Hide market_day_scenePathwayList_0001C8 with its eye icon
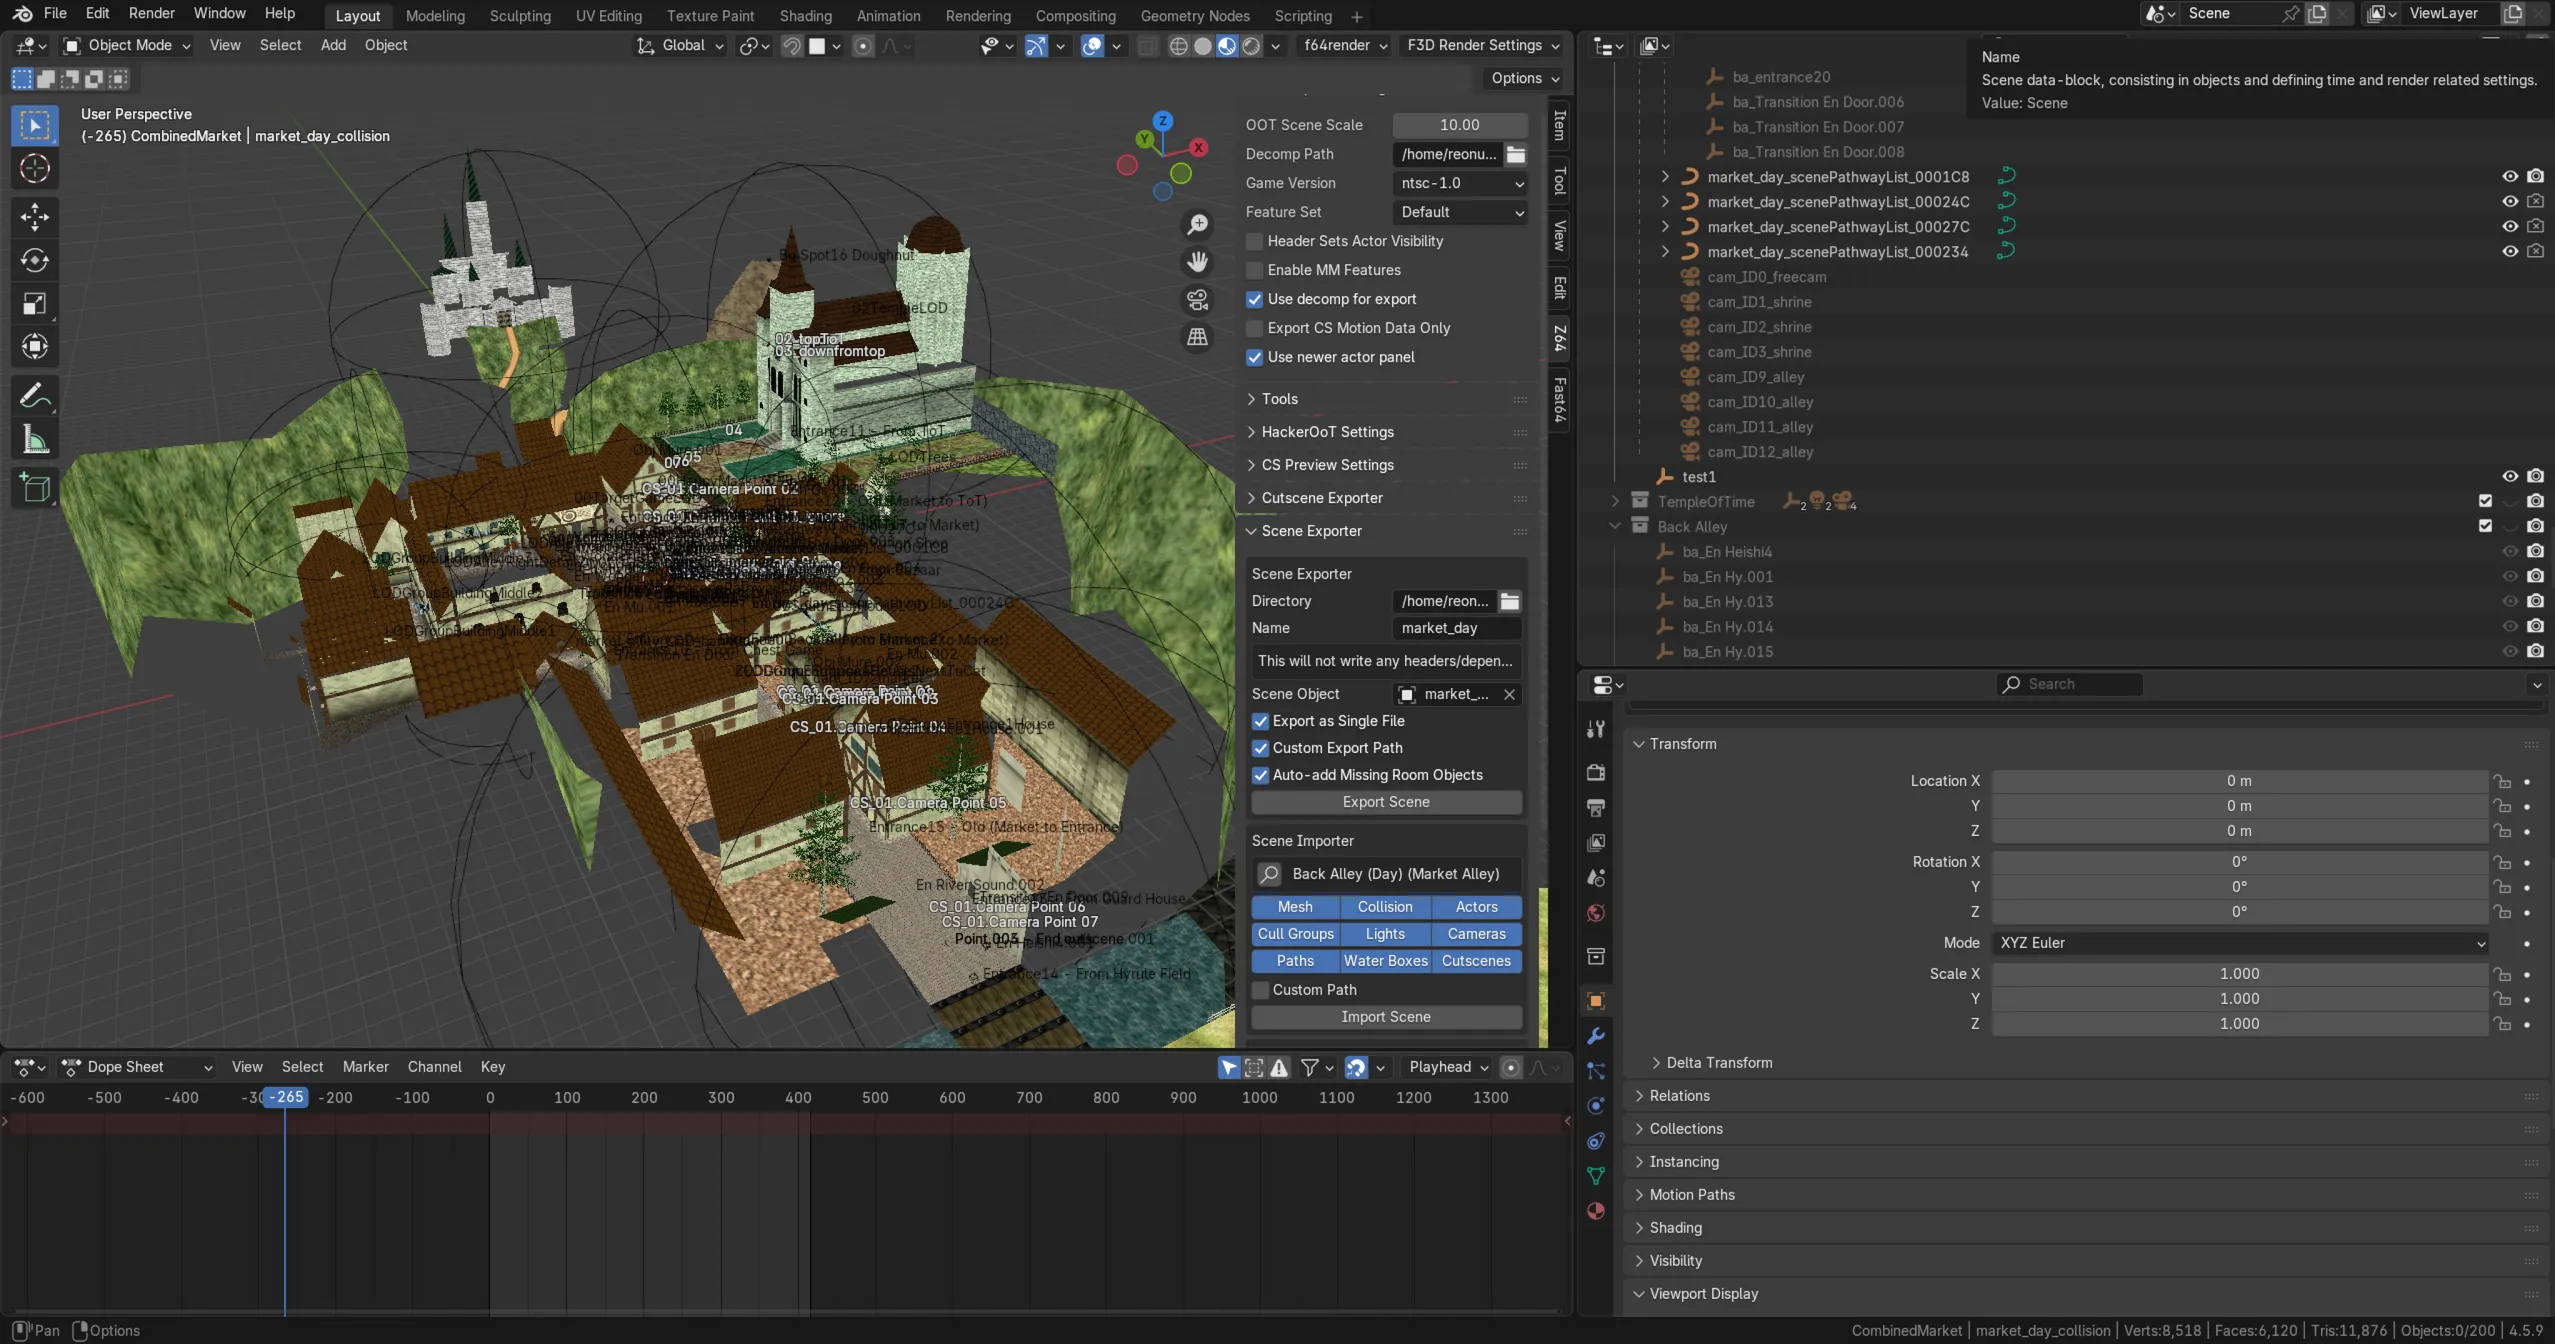The height and width of the screenshot is (1344, 2555). (x=2510, y=177)
